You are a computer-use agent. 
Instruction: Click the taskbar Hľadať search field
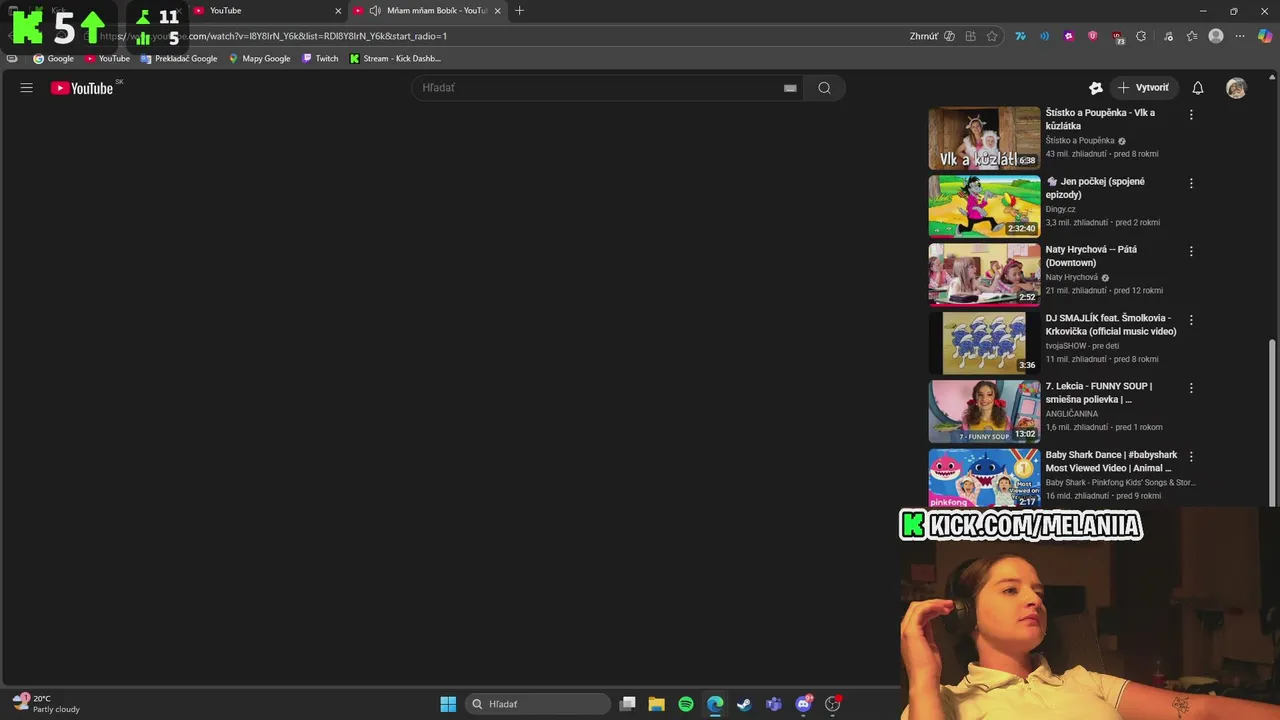tap(539, 704)
